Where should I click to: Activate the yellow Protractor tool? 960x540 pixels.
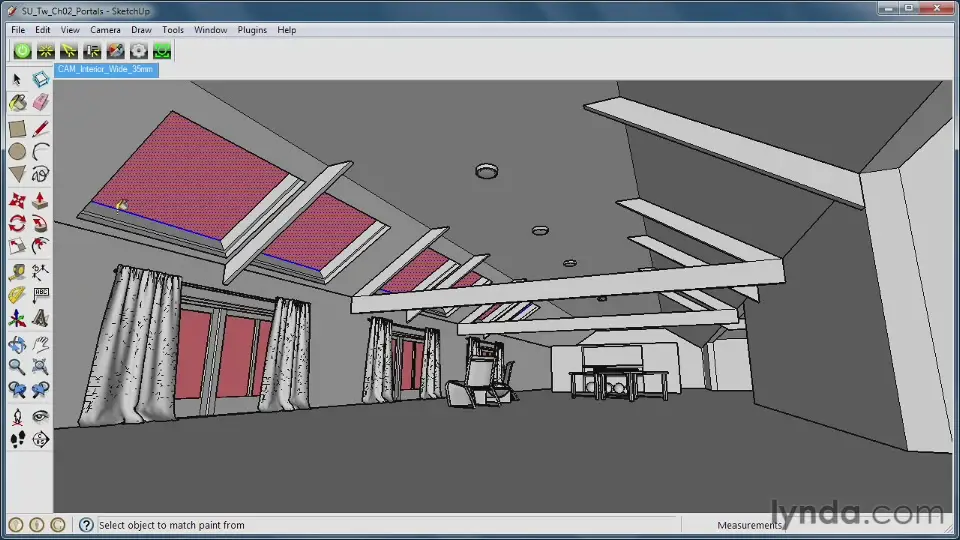(17, 295)
